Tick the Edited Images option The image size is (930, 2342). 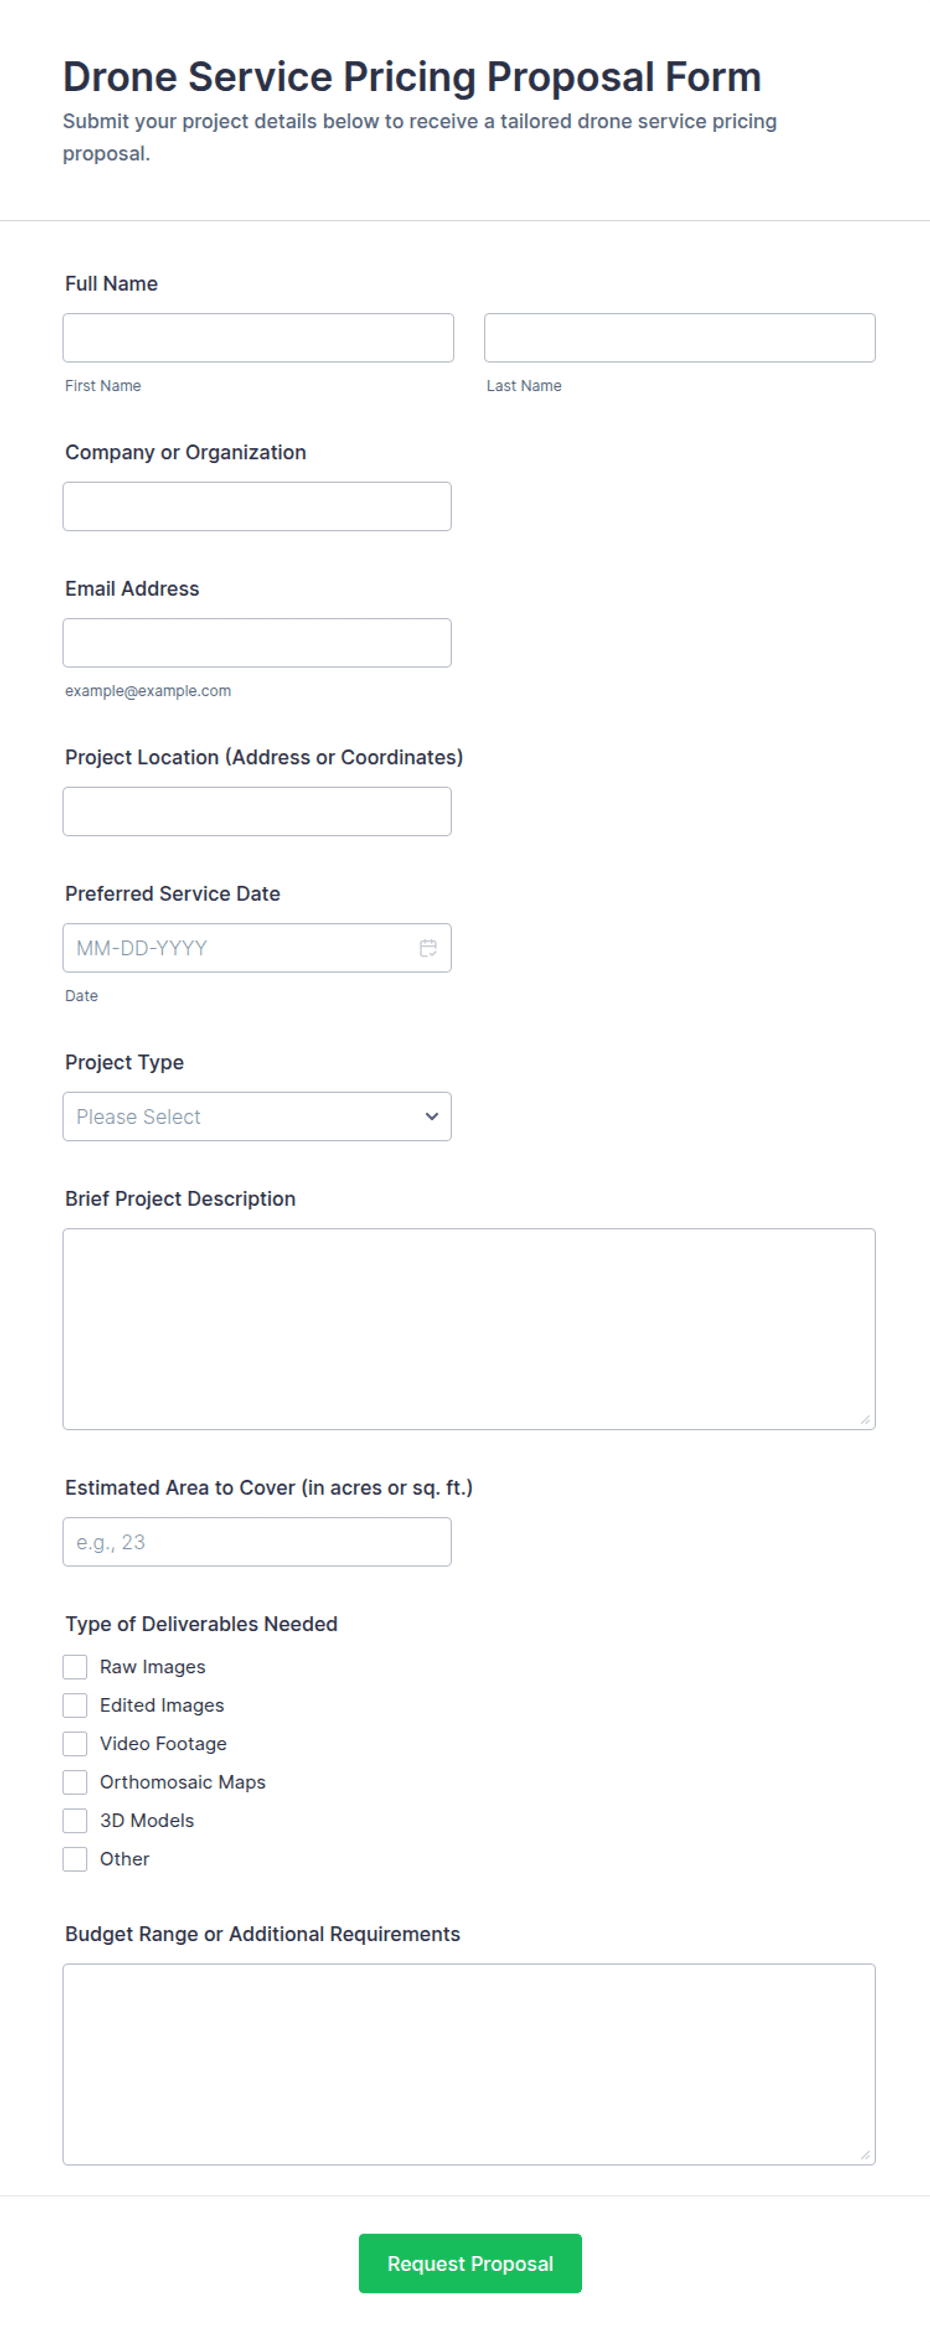(x=75, y=1705)
